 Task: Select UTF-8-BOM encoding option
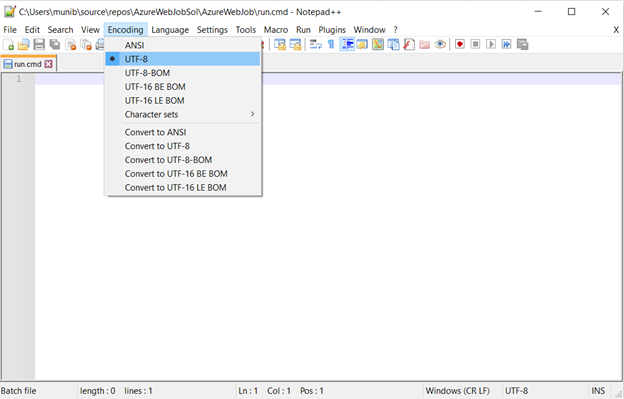[x=183, y=73]
